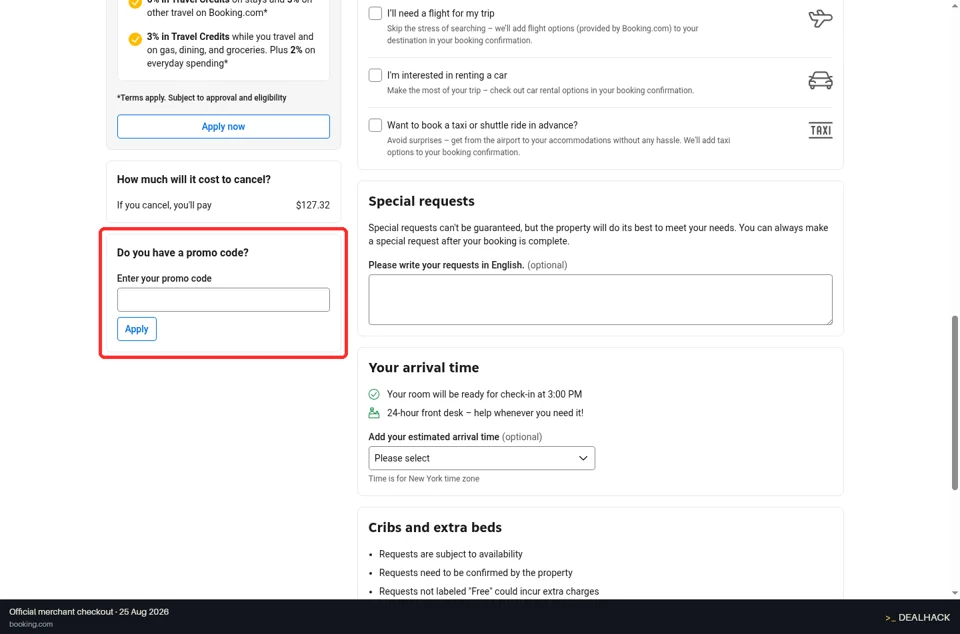The width and height of the screenshot is (960, 634).
Task: Click "Your room will be ready for check-in" text
Action: [484, 394]
